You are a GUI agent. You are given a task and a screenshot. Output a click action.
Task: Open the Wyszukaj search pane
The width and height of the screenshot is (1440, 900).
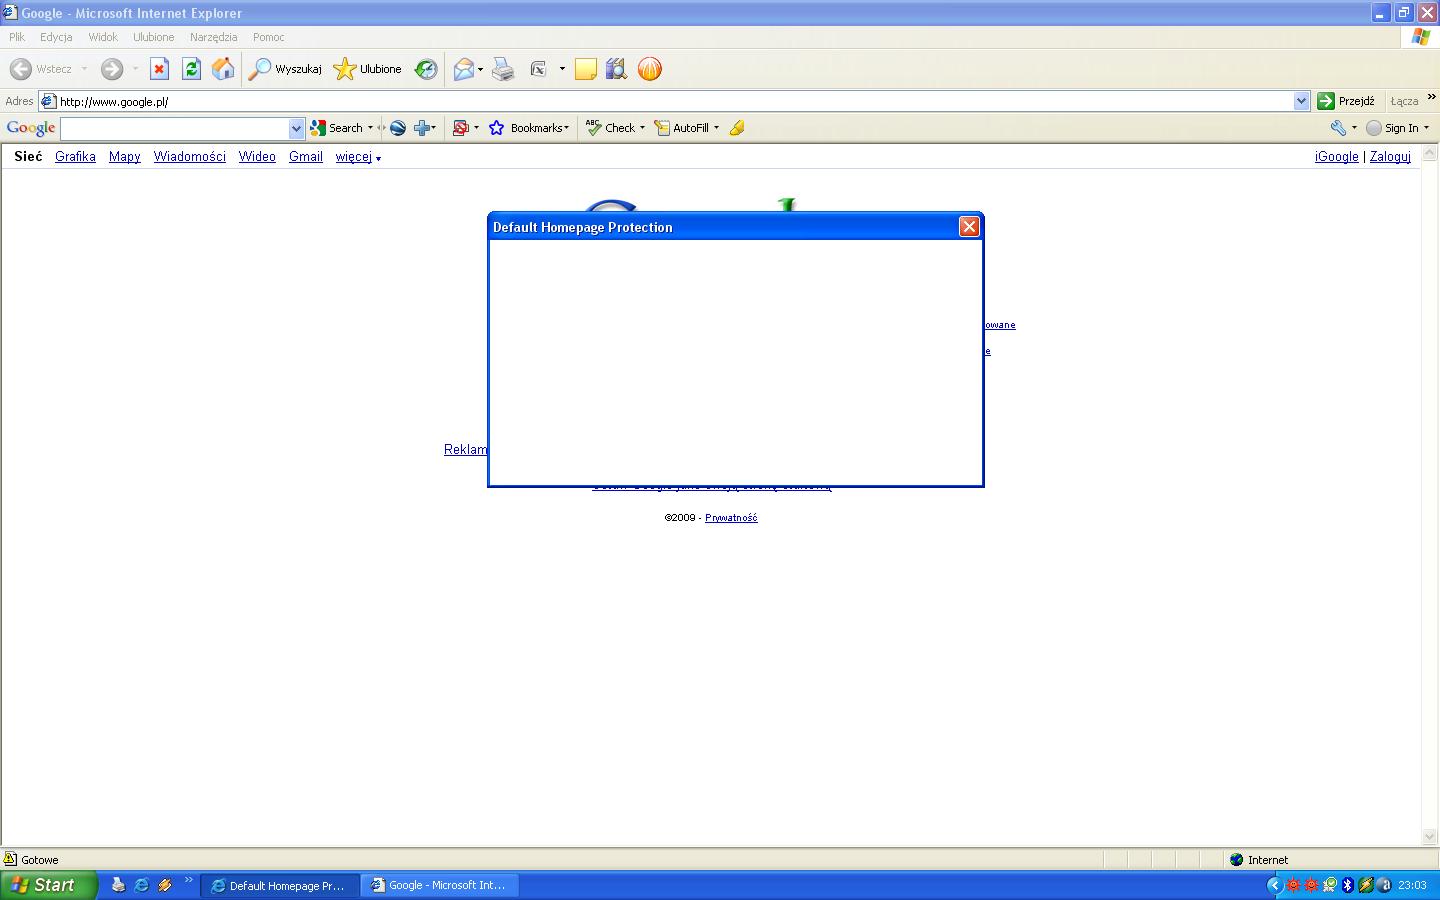(x=286, y=69)
